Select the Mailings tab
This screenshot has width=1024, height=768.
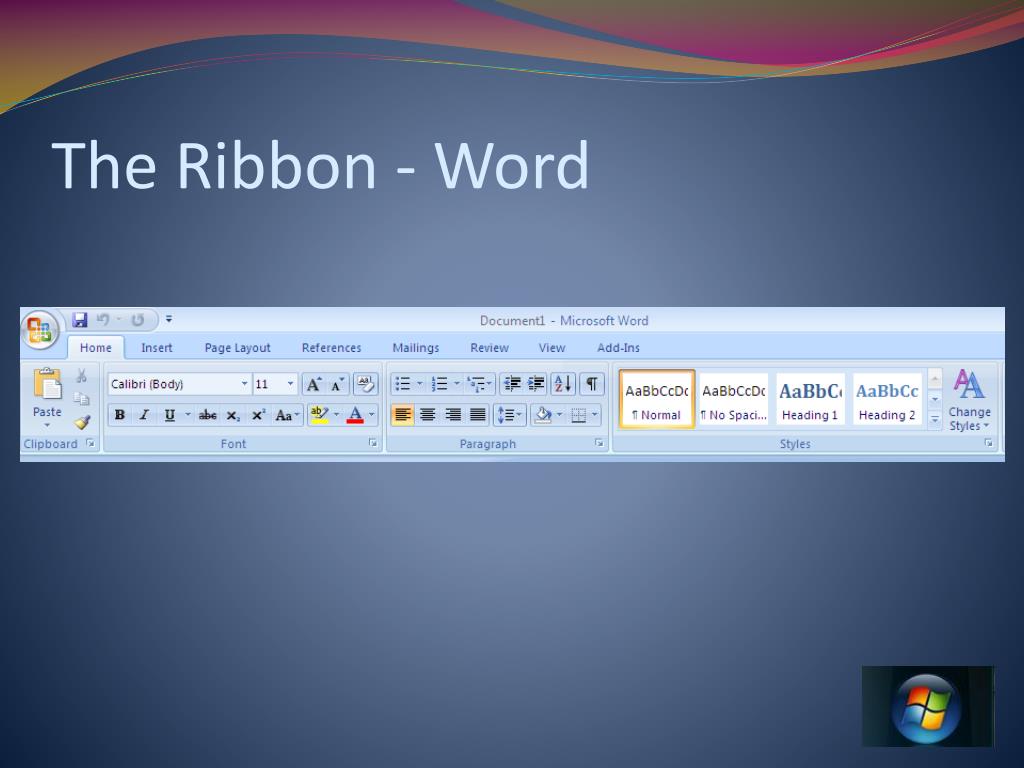(x=415, y=348)
